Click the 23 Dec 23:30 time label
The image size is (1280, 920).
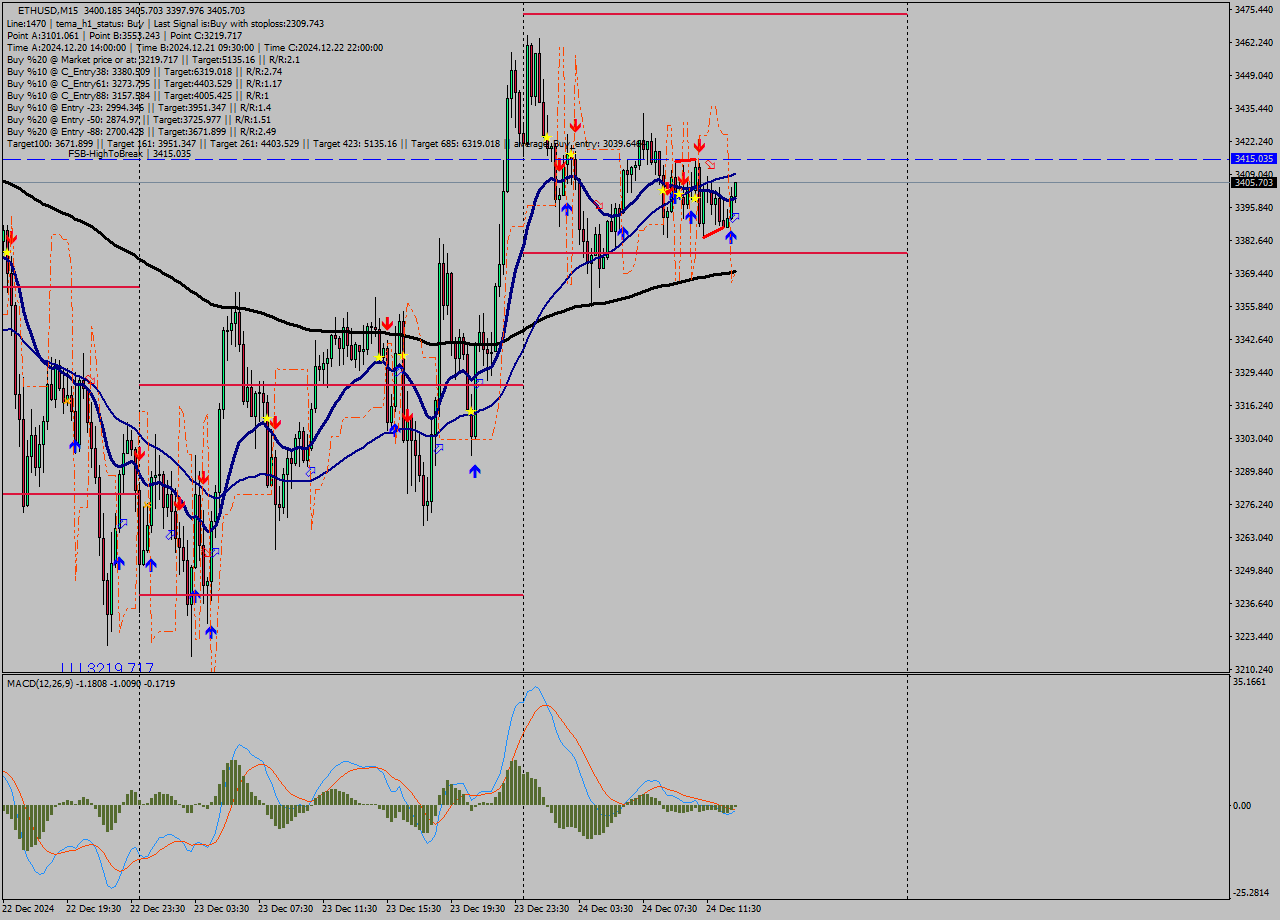541,909
